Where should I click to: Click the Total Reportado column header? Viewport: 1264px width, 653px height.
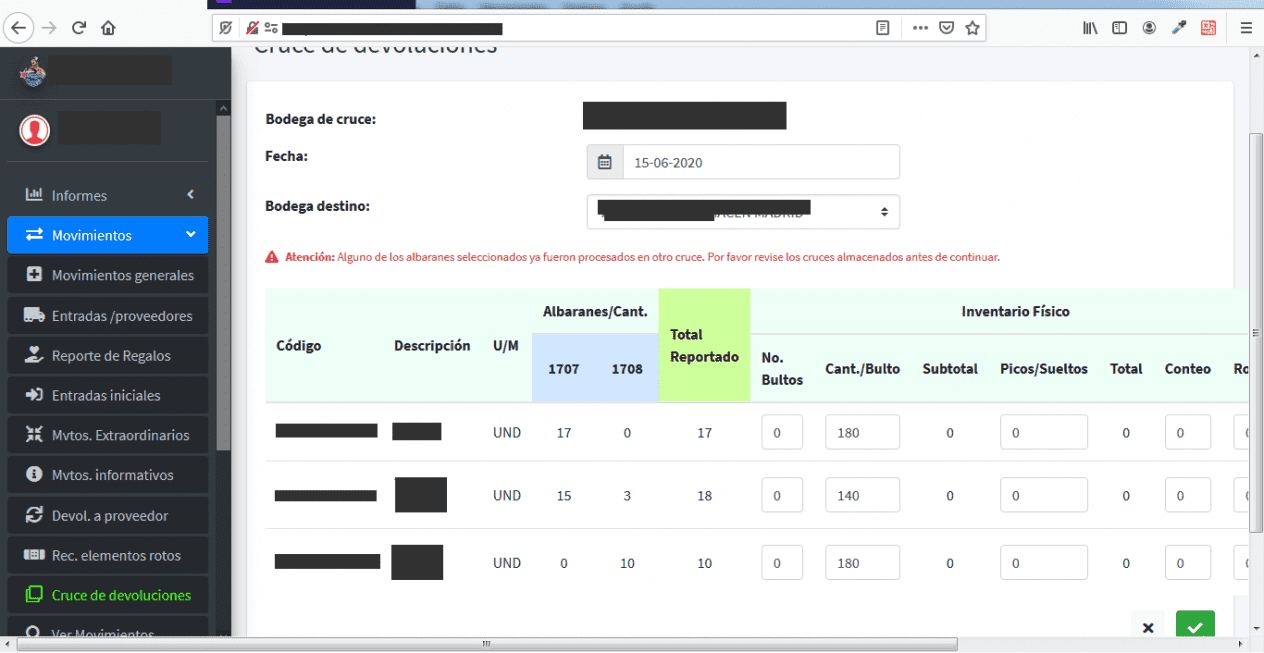pos(704,345)
